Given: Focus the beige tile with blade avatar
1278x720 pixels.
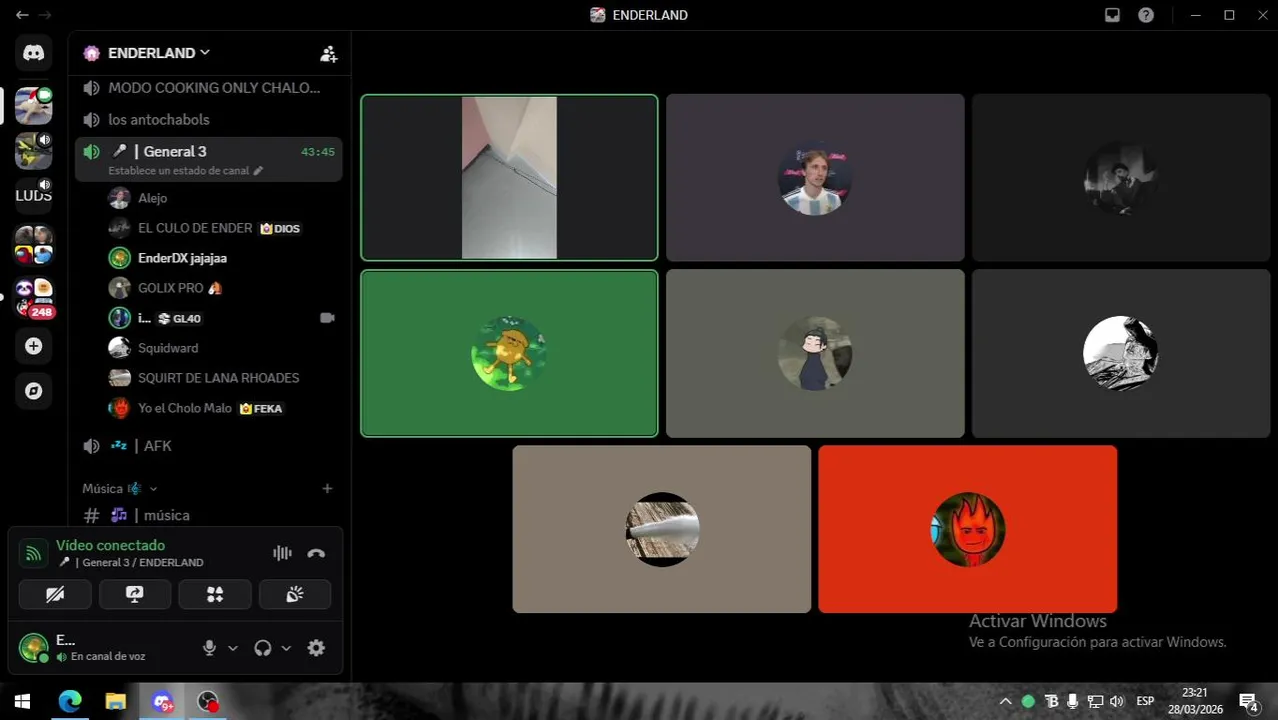Looking at the screenshot, I should (x=661, y=529).
